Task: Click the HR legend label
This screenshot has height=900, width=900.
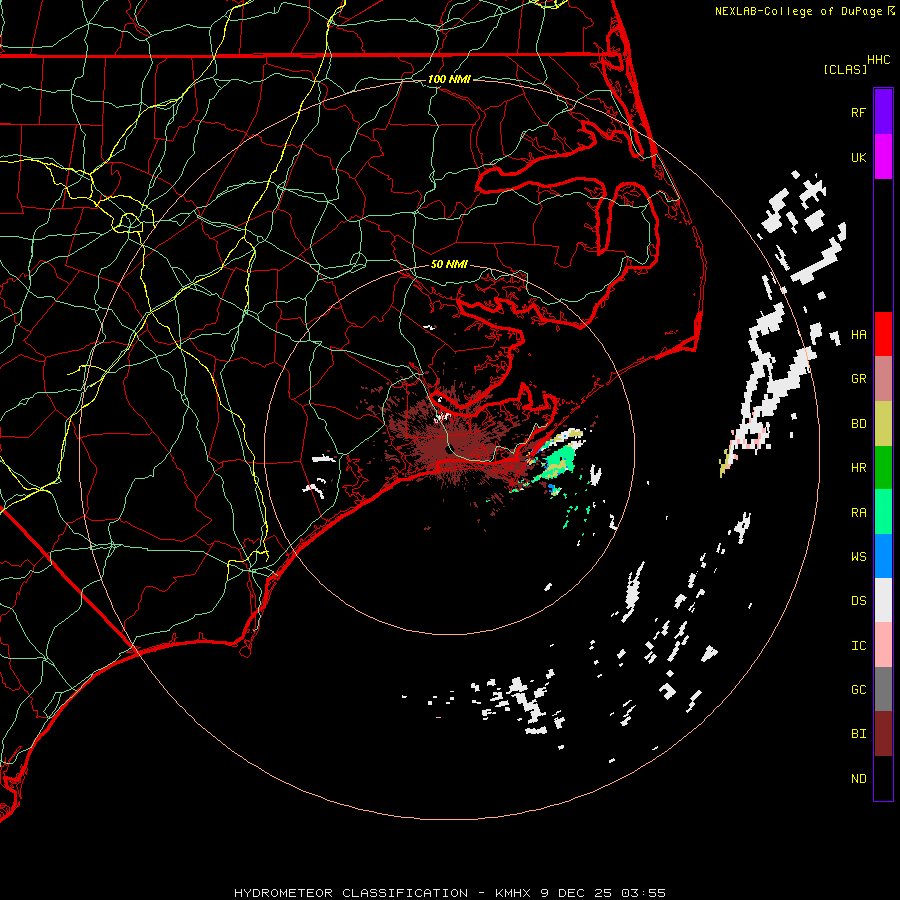Action: coord(859,468)
